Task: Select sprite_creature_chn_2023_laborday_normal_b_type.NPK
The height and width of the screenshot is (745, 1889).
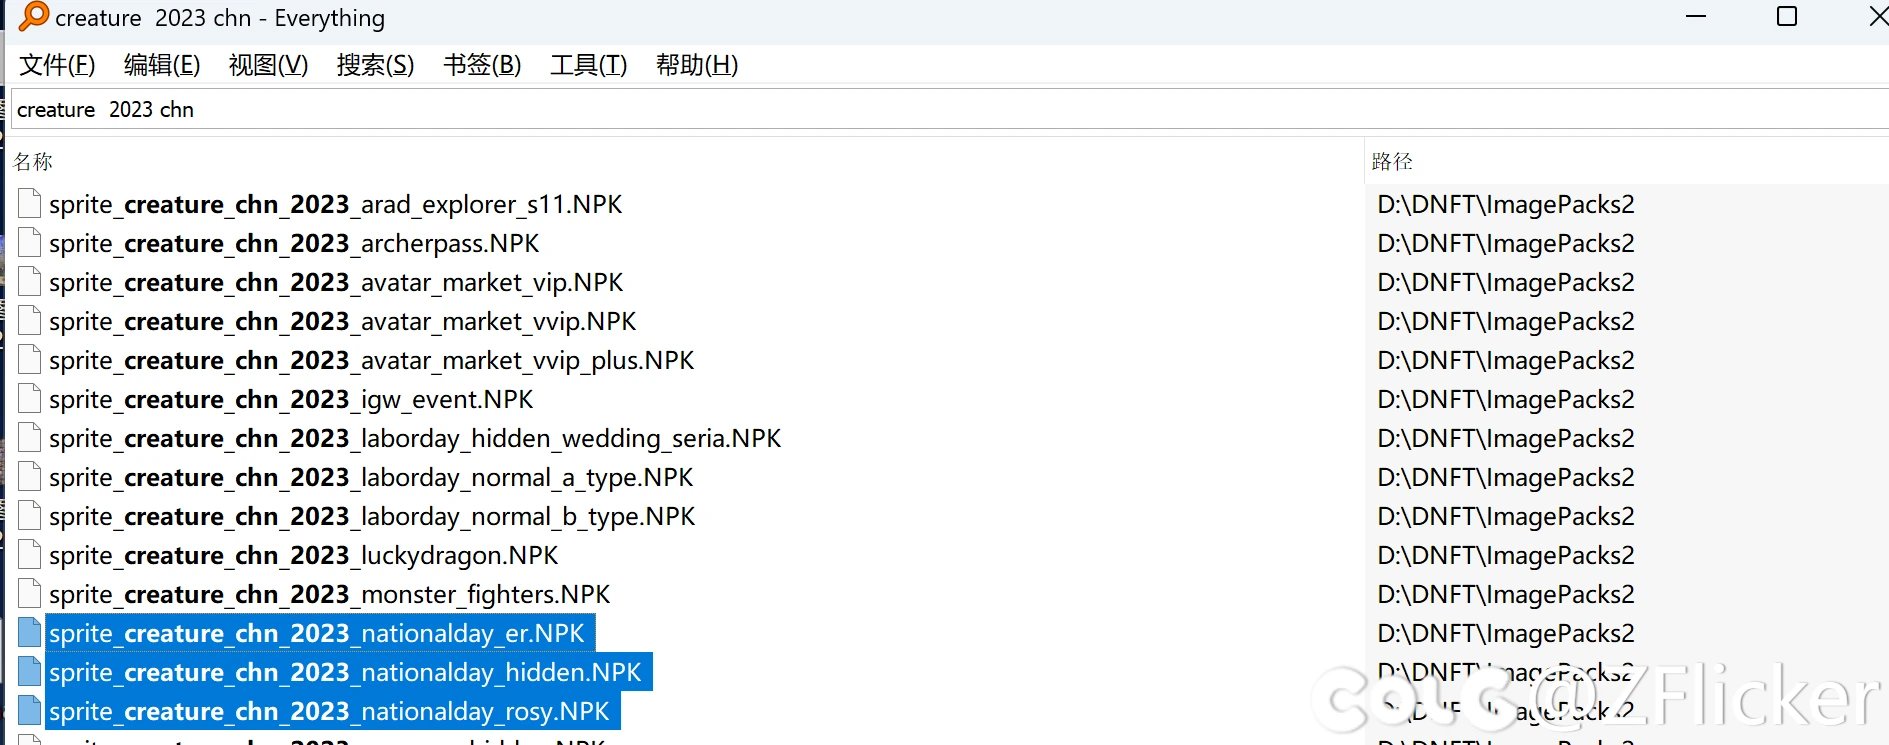Action: pos(372,516)
